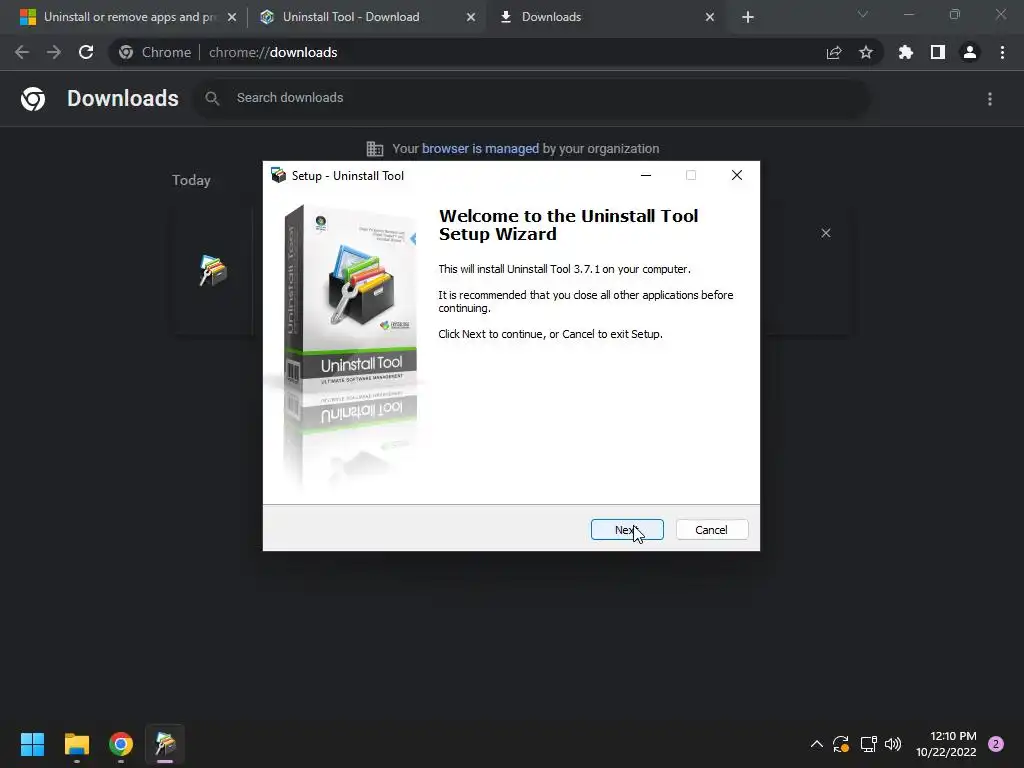Open the browser is managed link
The width and height of the screenshot is (1024, 768).
(x=480, y=148)
